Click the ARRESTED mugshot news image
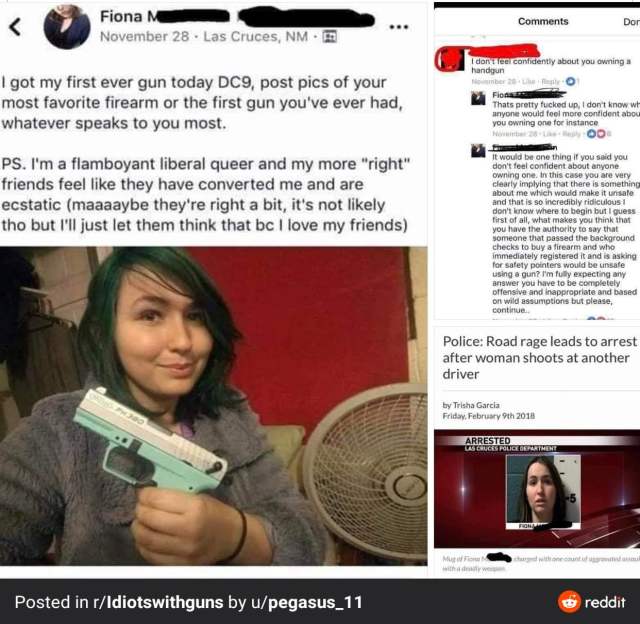Screen dimensions: 640x624 point(537,489)
